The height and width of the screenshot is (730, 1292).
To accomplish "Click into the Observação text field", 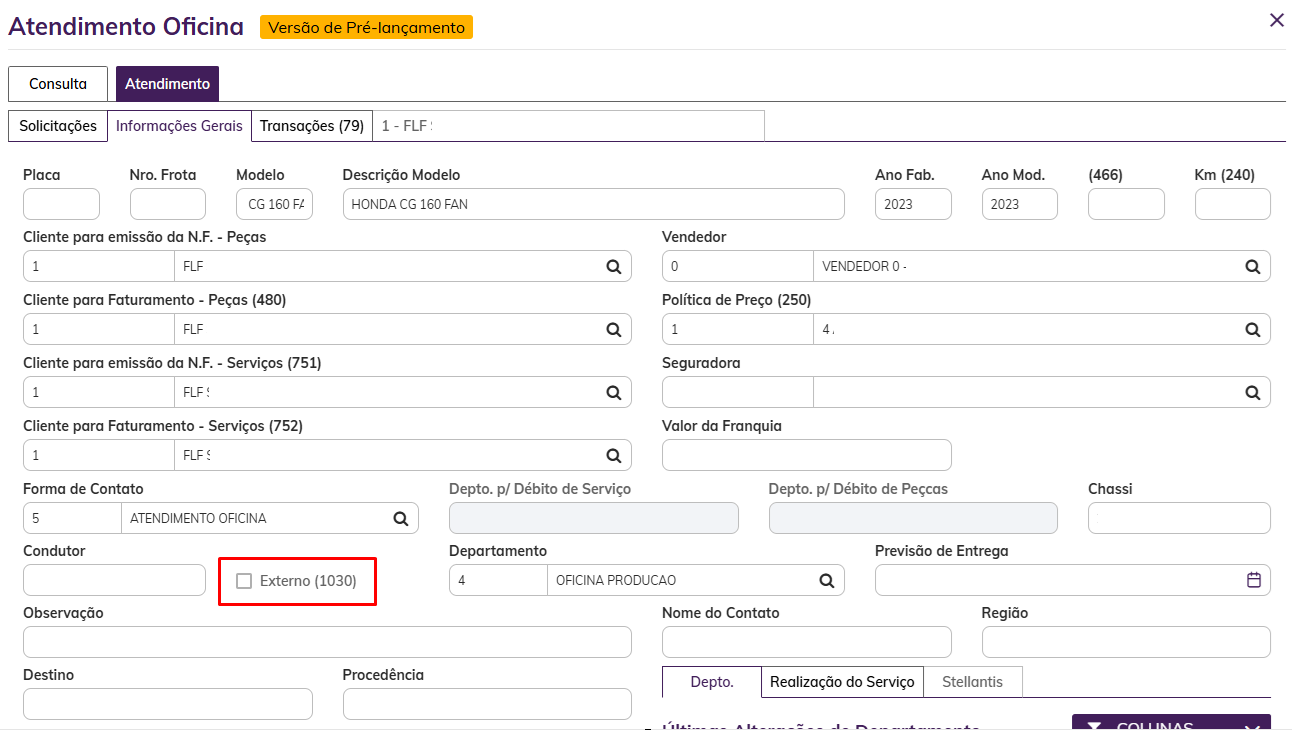I will (327, 642).
